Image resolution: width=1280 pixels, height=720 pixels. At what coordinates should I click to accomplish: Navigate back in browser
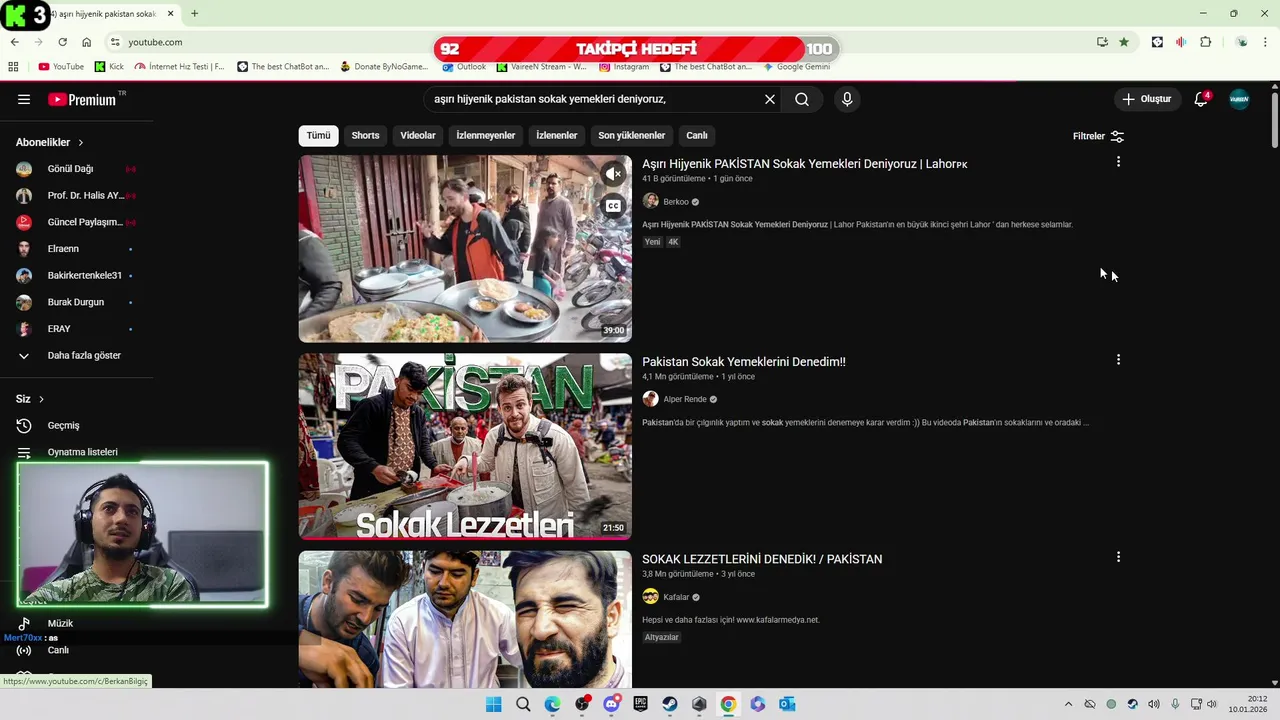click(14, 42)
